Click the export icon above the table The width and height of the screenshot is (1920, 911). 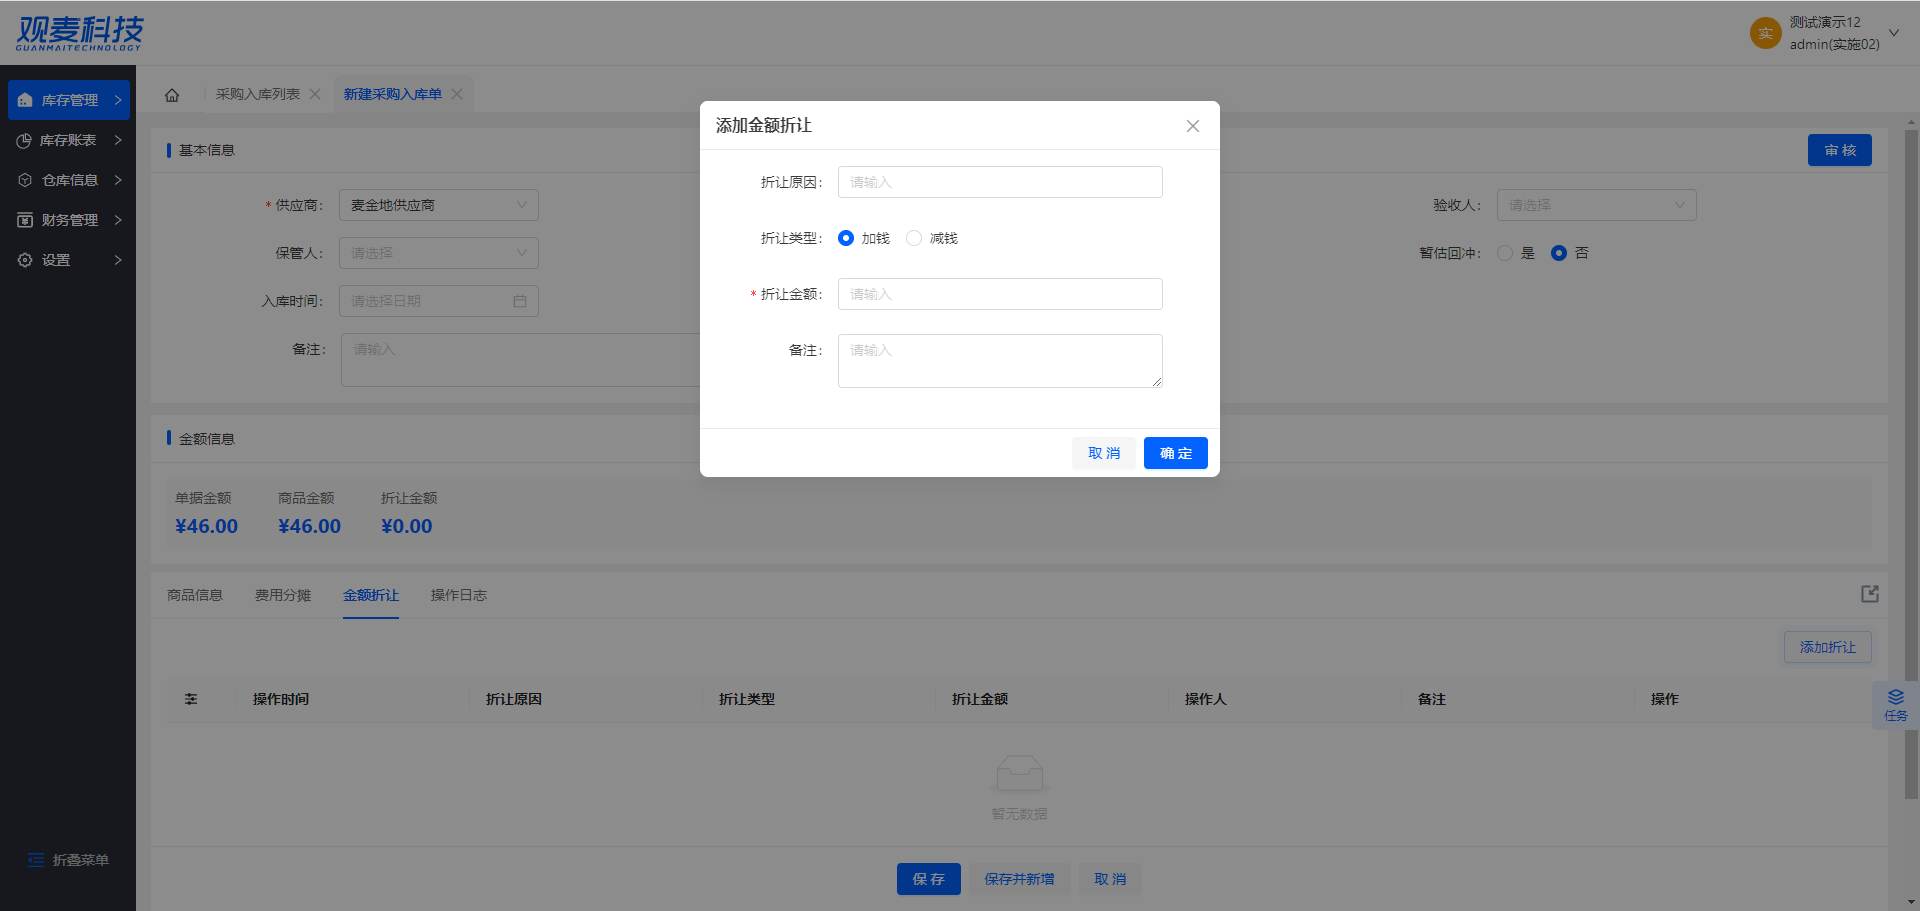(x=1869, y=594)
